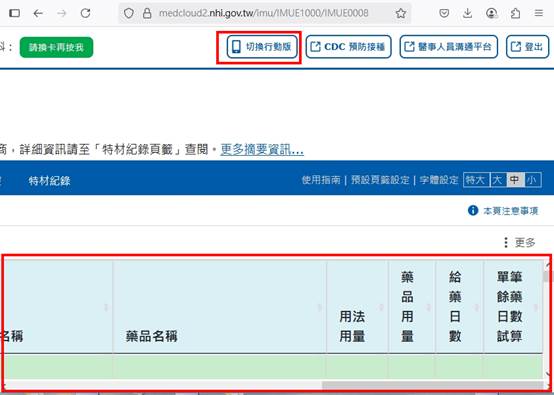The image size is (554, 395).
Task: Click the medcloud2.nhi.gov.tw address bar
Action: (263, 13)
